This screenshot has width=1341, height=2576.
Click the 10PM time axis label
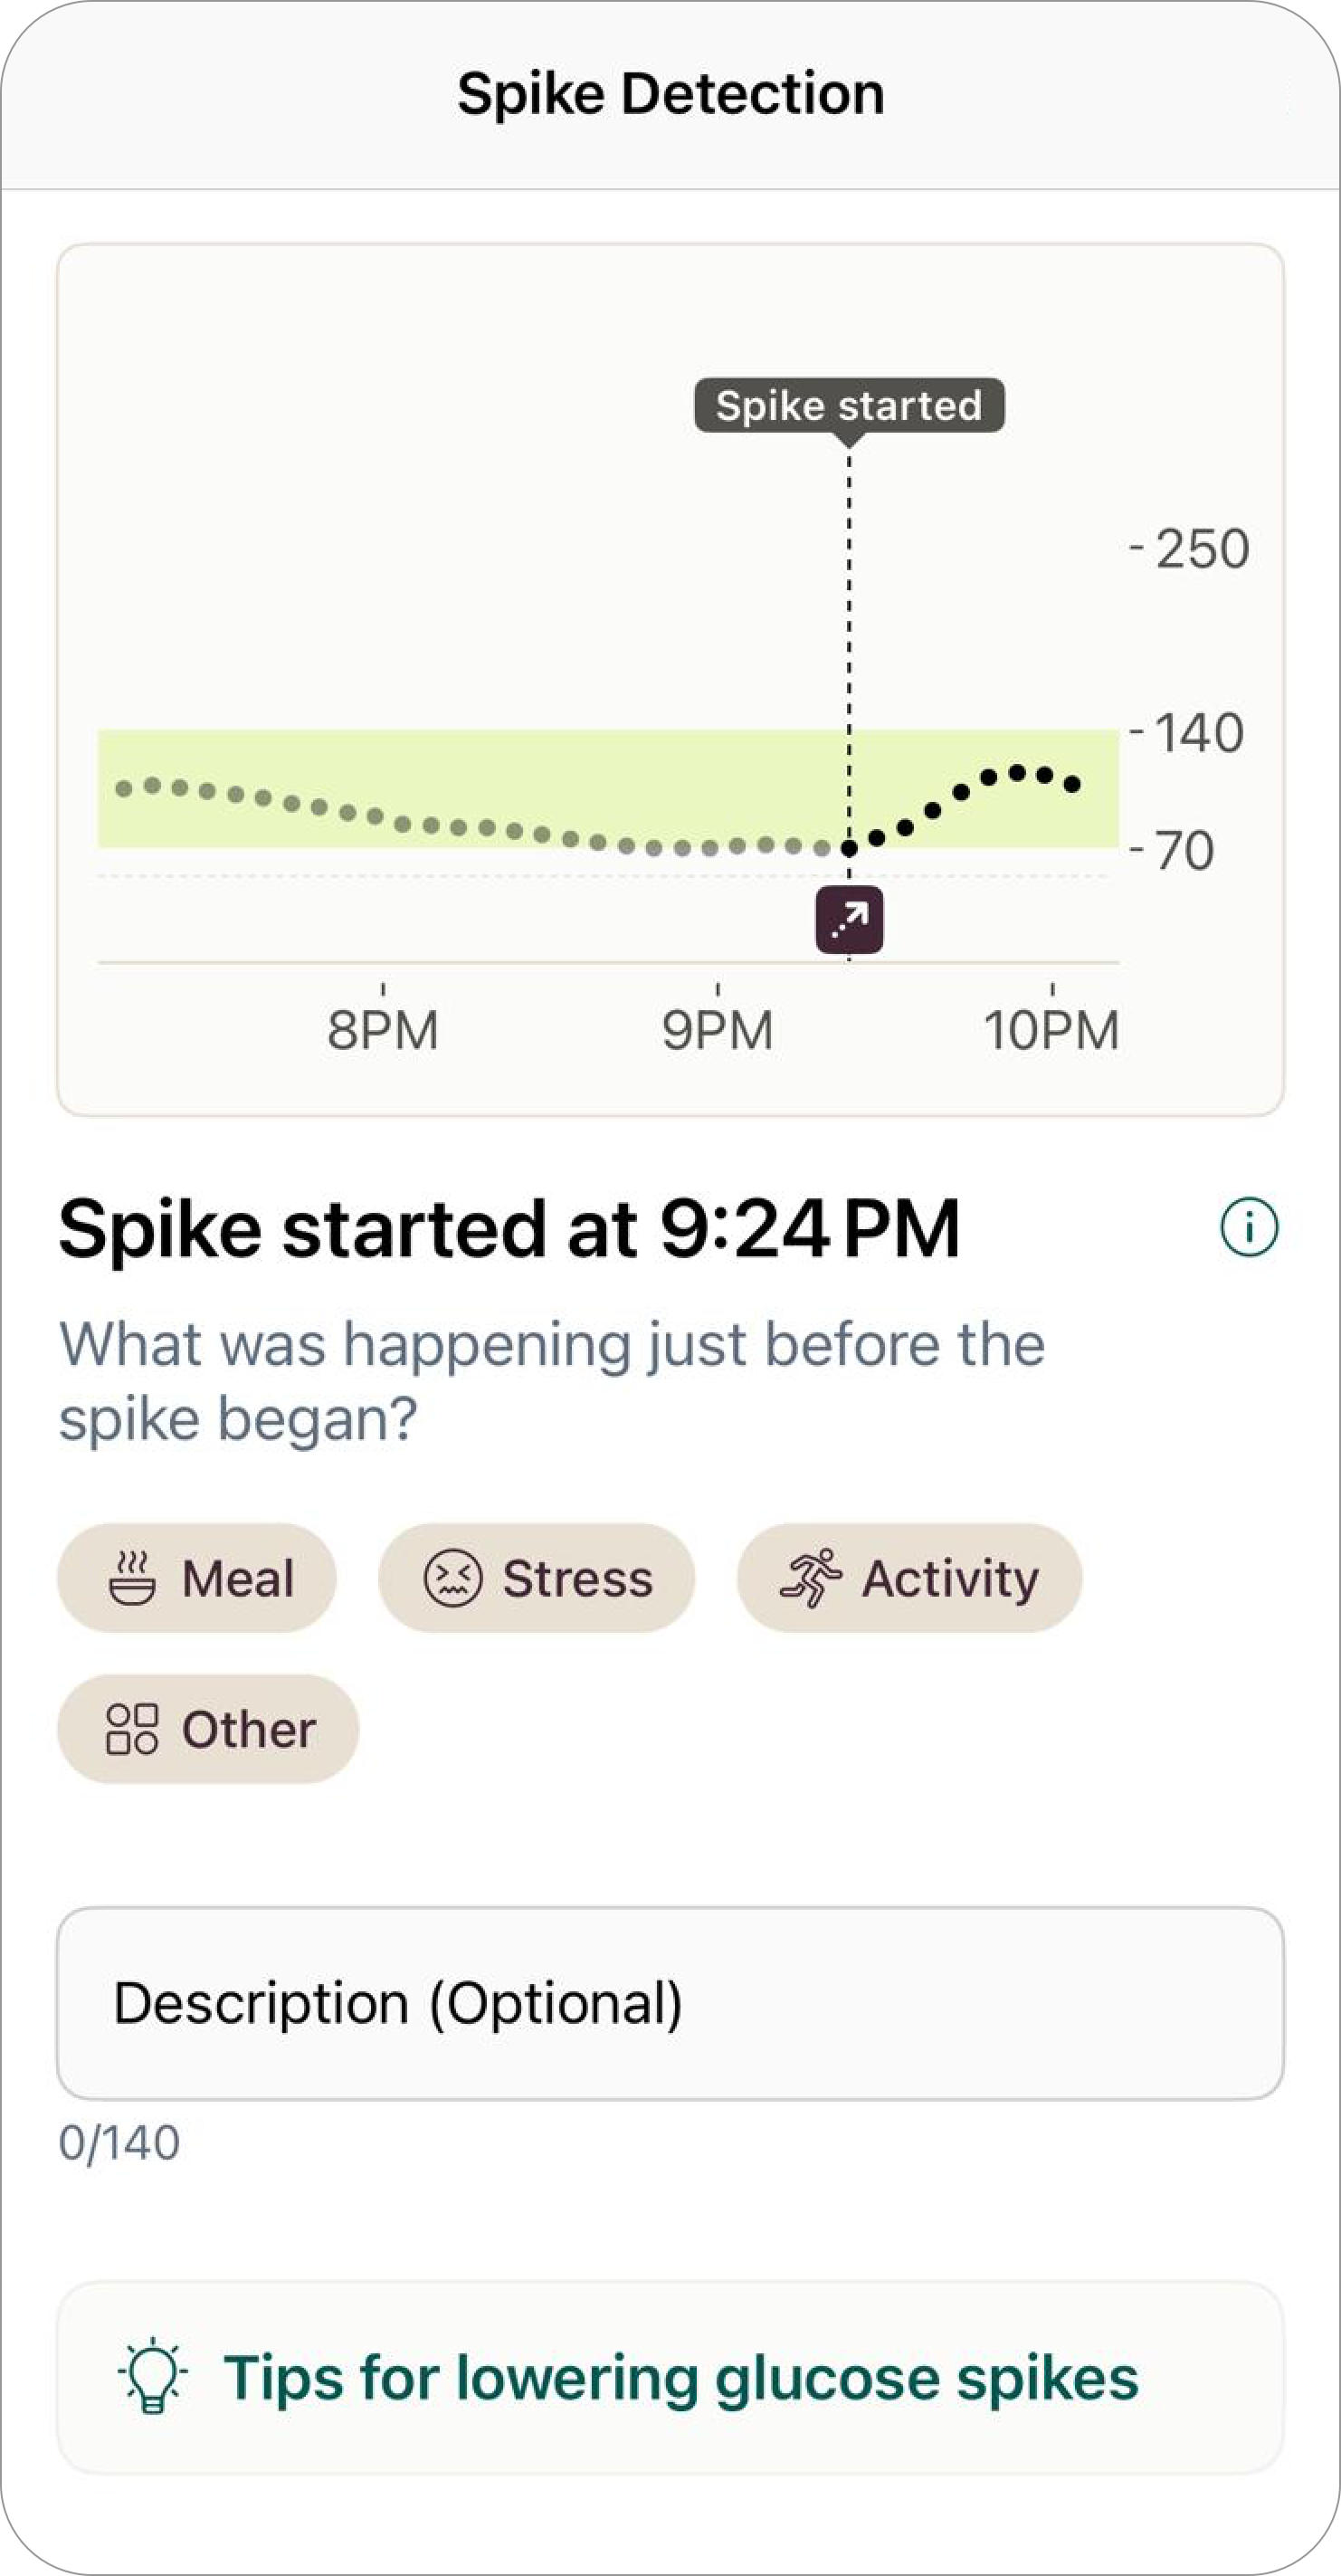pyautogui.click(x=1051, y=1030)
